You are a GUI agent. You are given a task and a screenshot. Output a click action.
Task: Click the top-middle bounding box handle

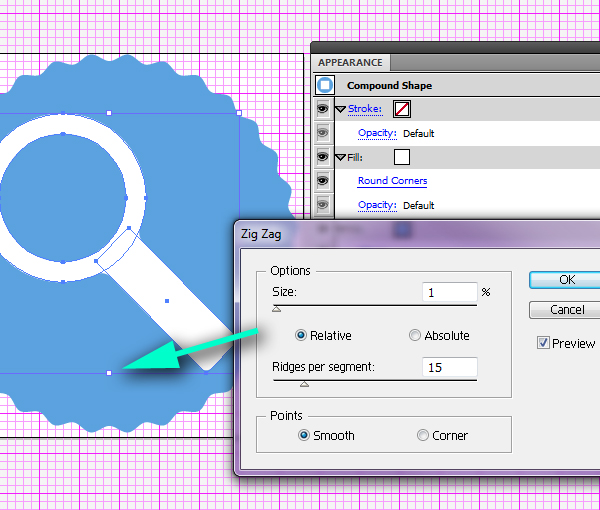pos(109,113)
